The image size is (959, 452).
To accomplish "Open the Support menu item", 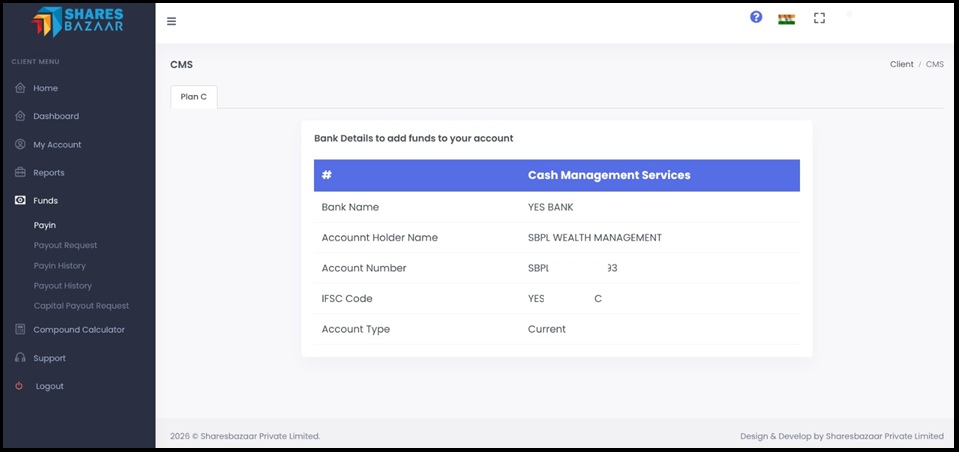I will [x=49, y=358].
